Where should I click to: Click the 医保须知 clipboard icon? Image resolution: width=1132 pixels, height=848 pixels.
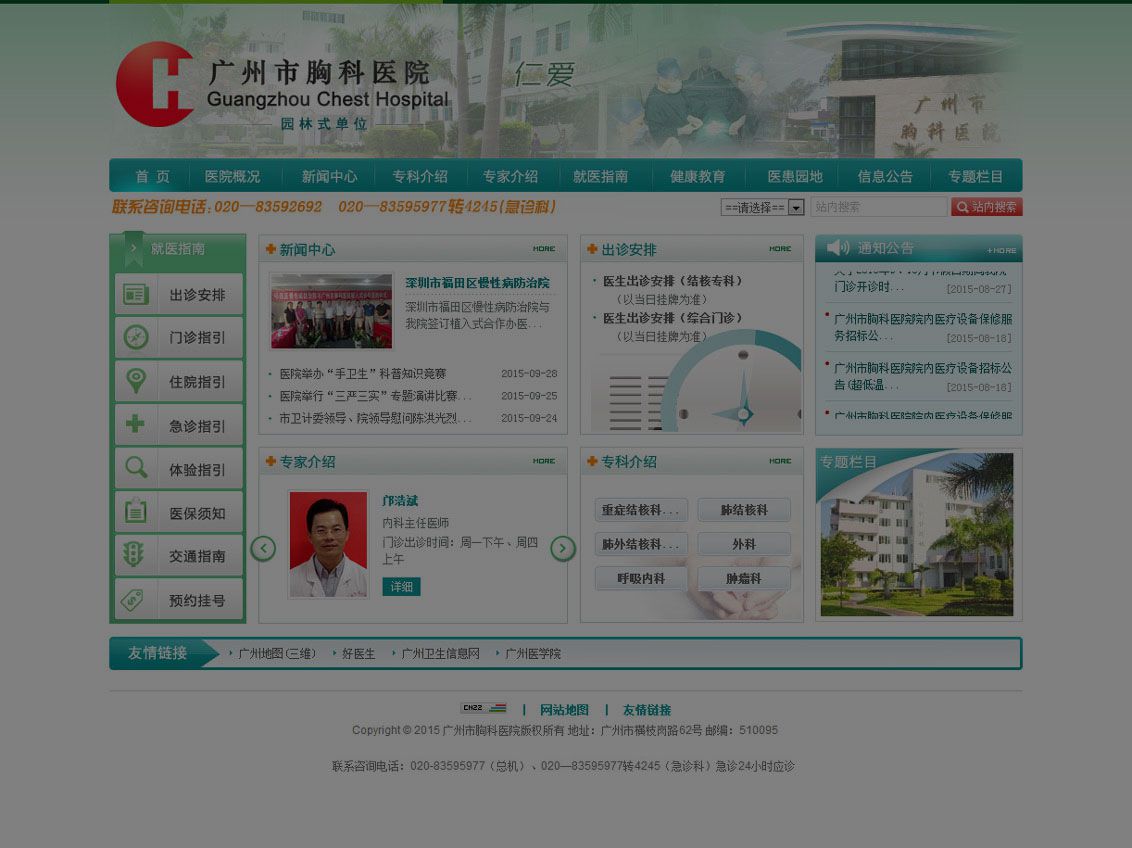point(136,512)
